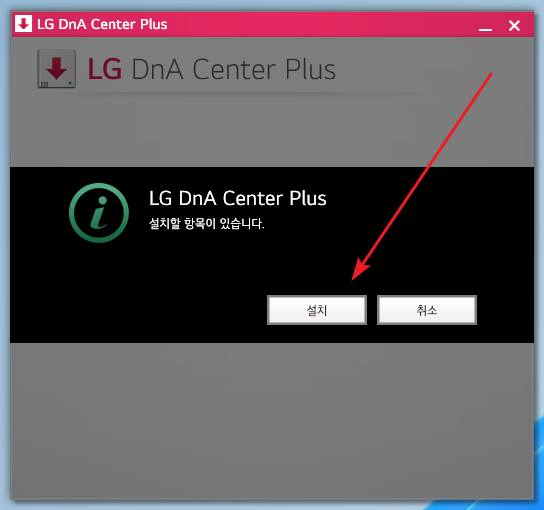Select the title bar text LG DnA Center Plus

click(x=102, y=24)
